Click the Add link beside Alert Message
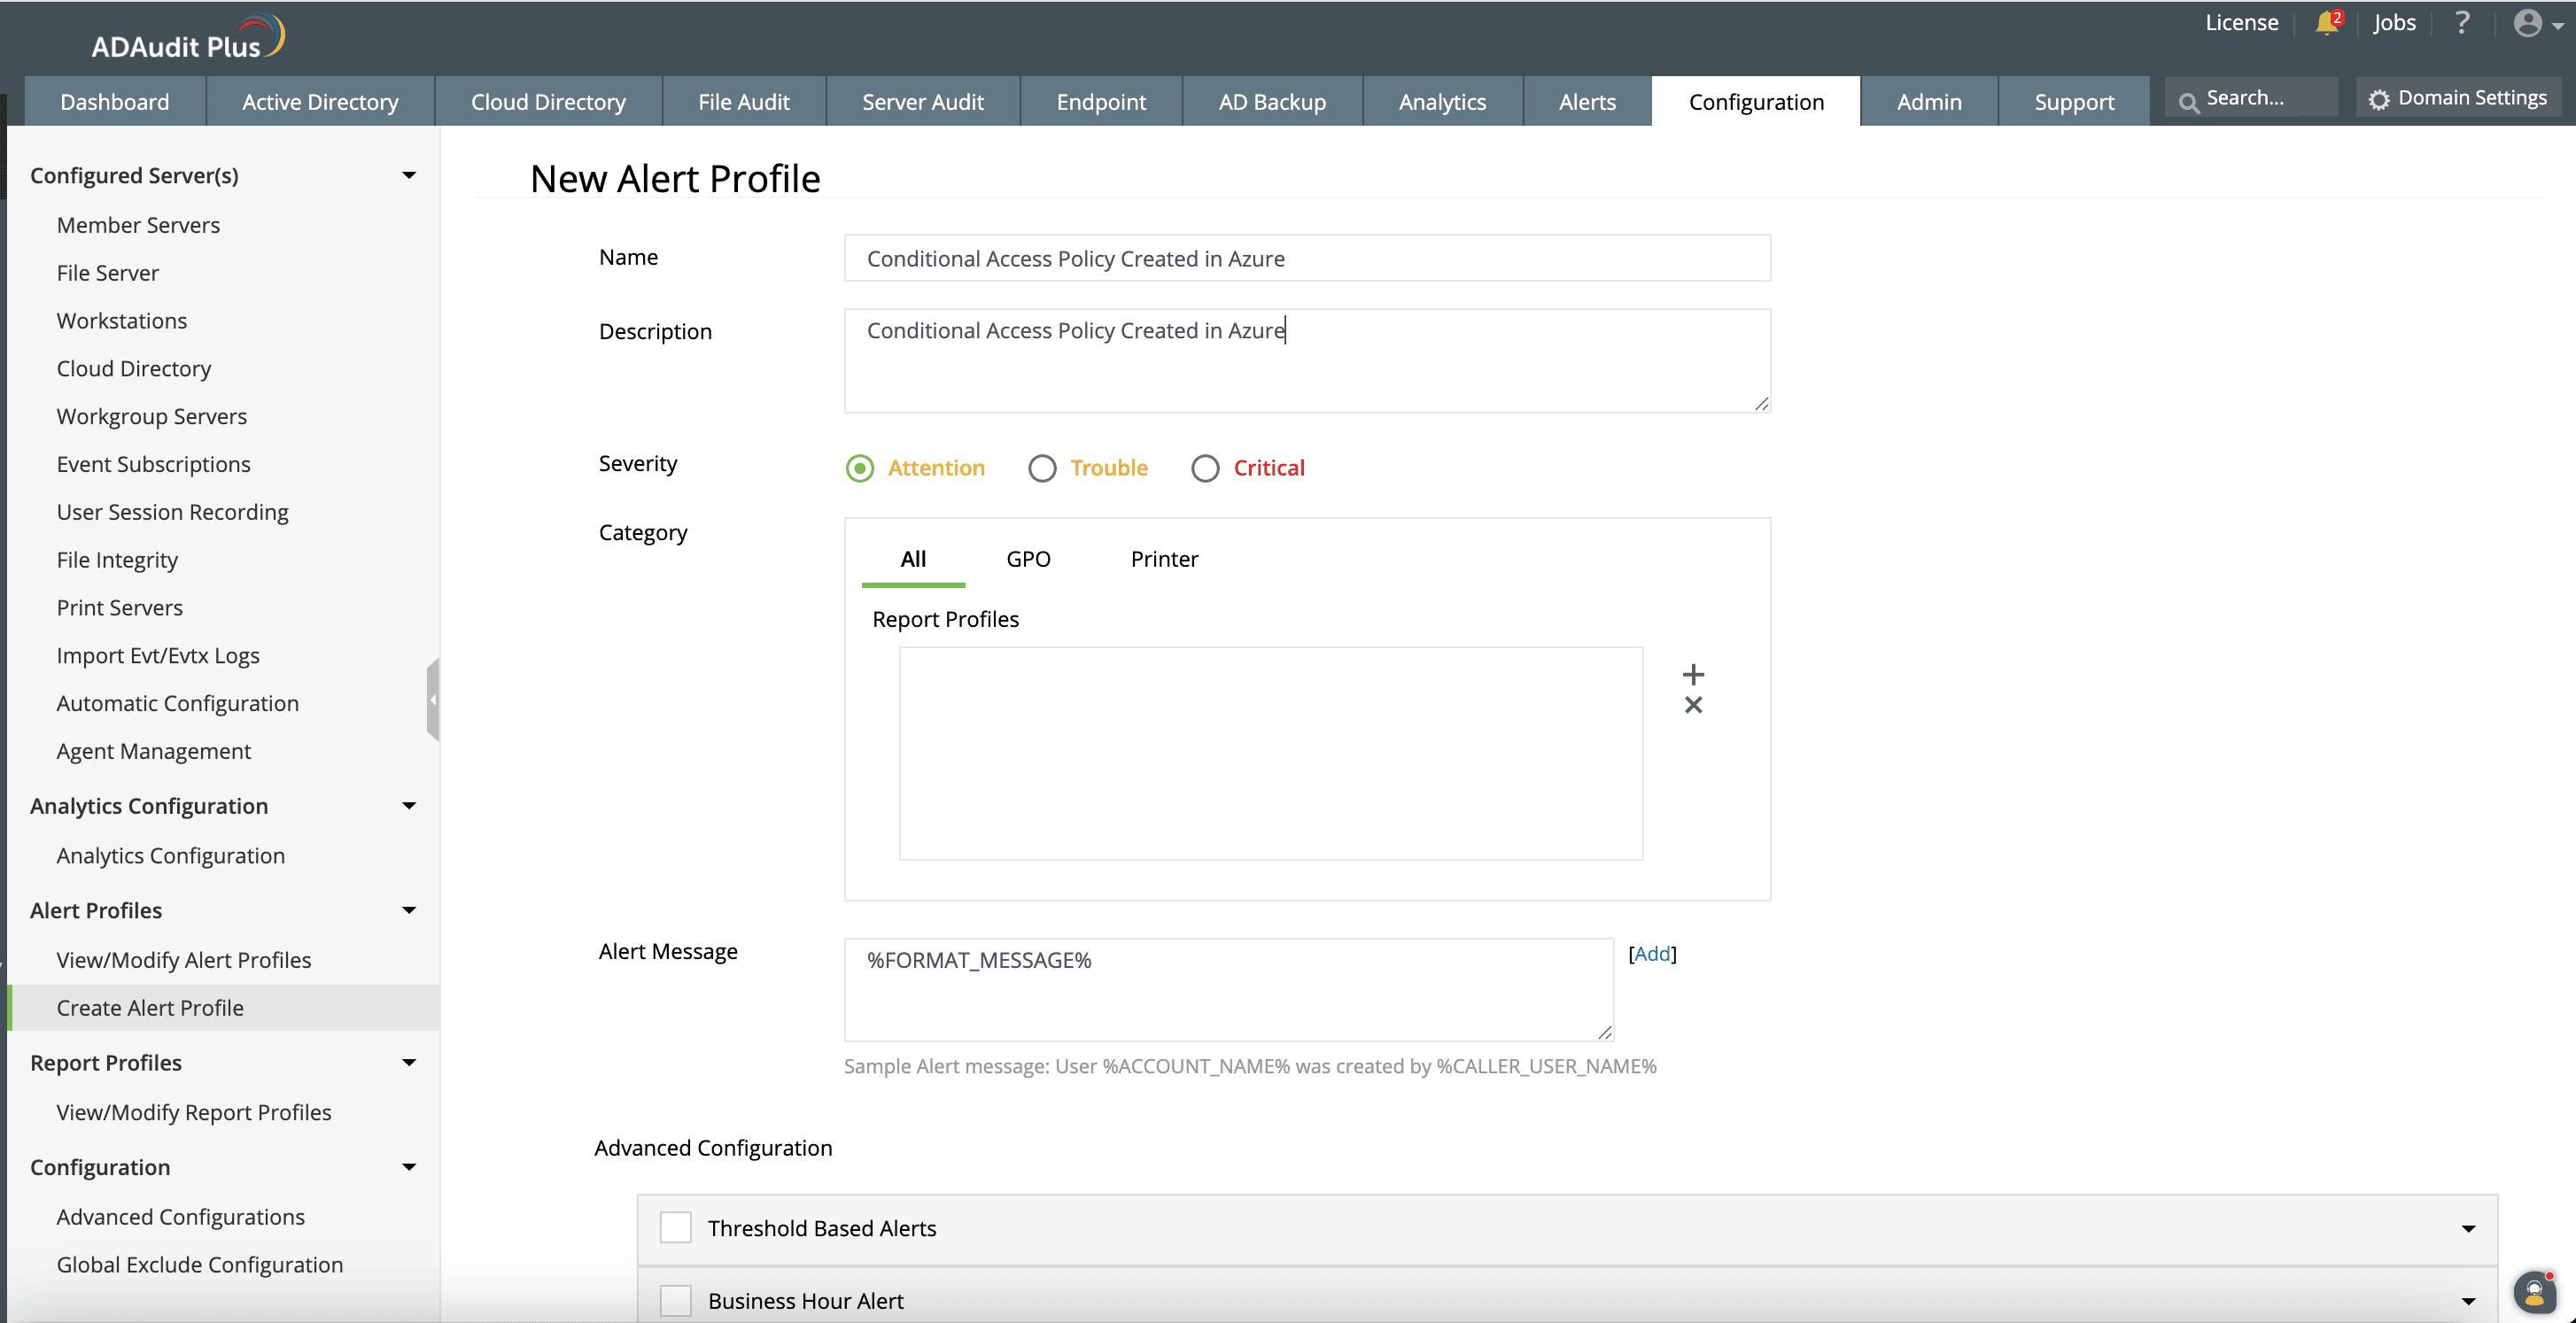The image size is (2576, 1323). (x=1652, y=954)
